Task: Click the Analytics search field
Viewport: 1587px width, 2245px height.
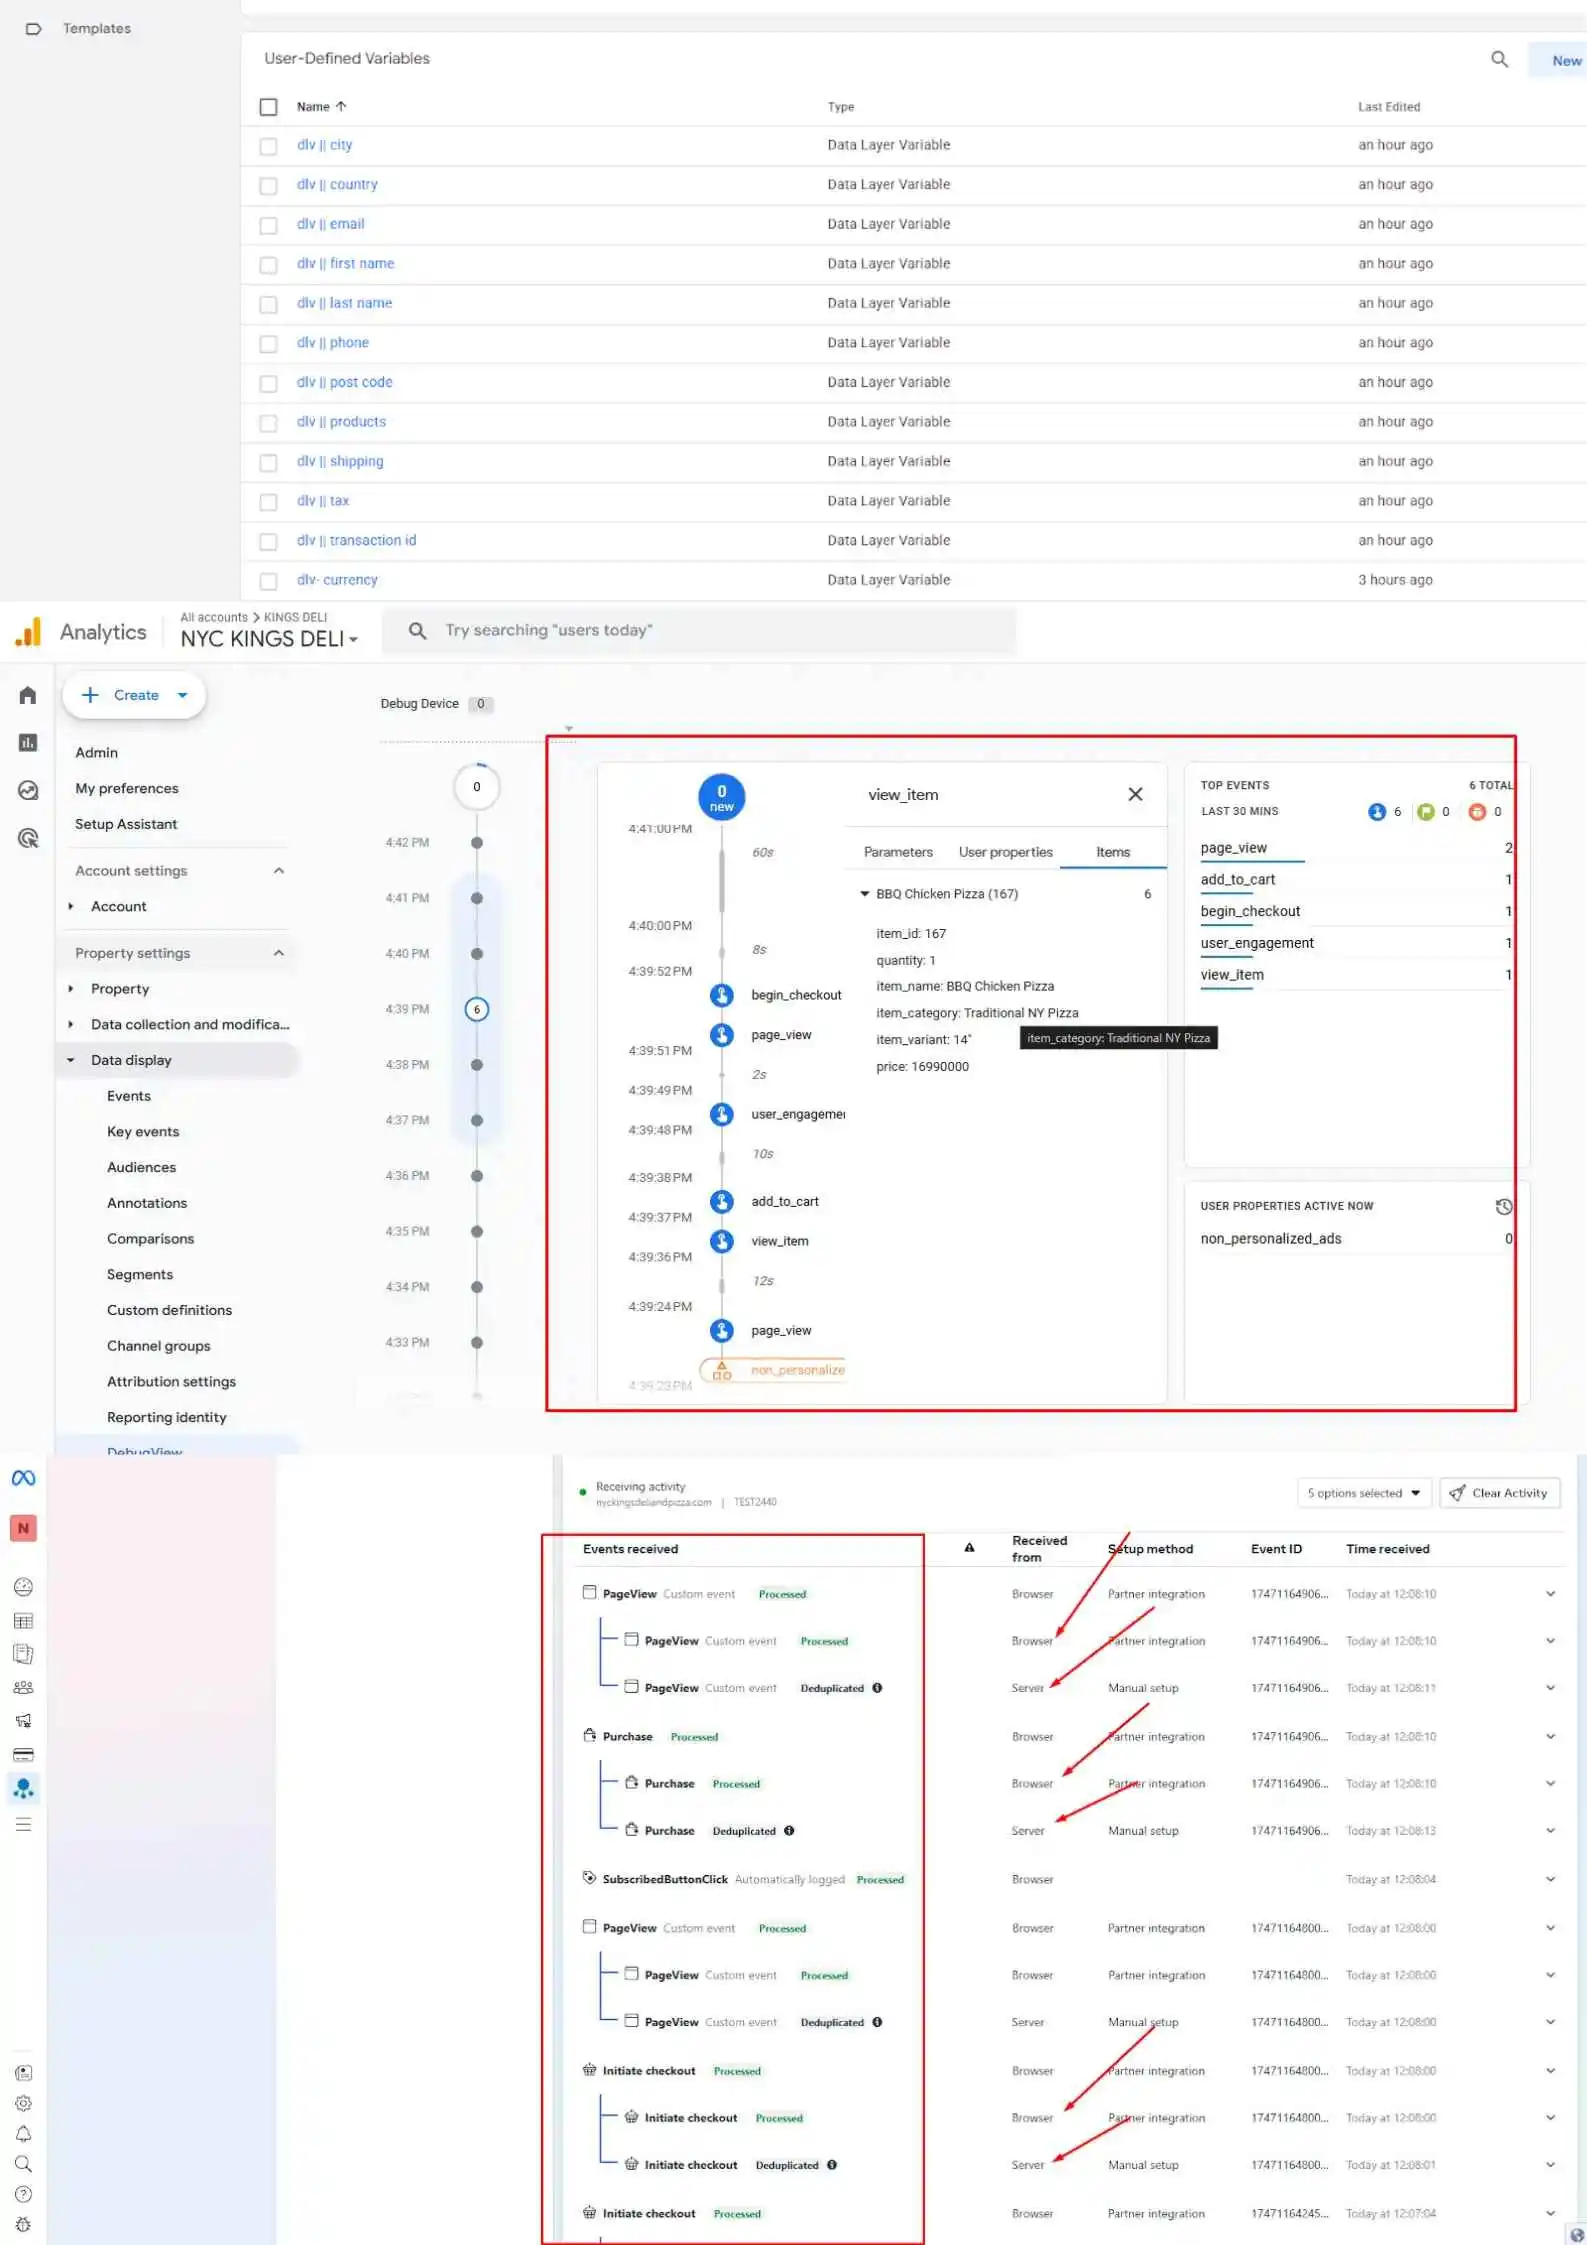Action: coord(700,630)
